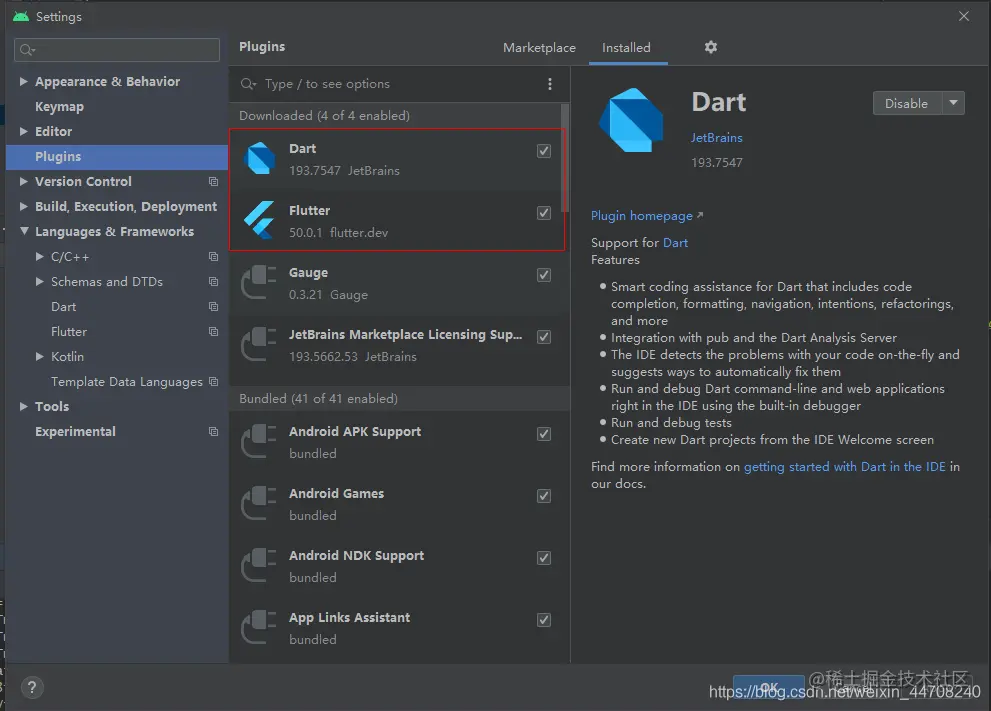
Task: Click the large Dart logo in details pane
Action: [631, 120]
